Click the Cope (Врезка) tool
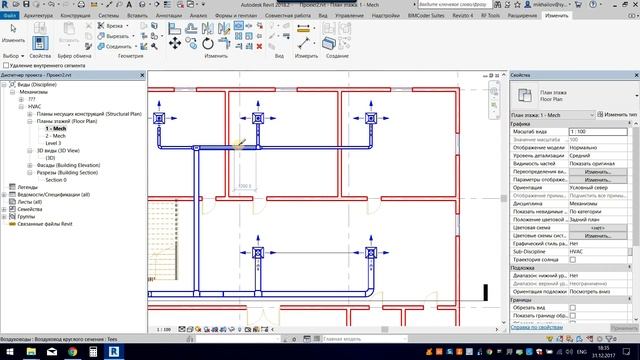 (111, 26)
